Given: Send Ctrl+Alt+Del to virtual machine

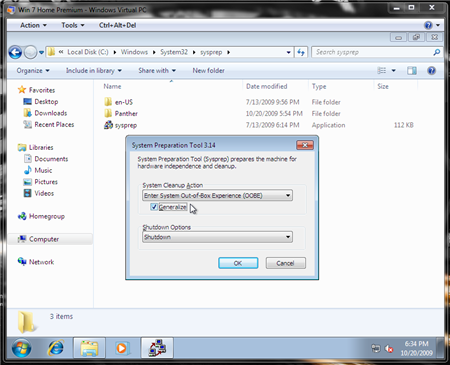Looking at the screenshot, I should tap(117, 25).
